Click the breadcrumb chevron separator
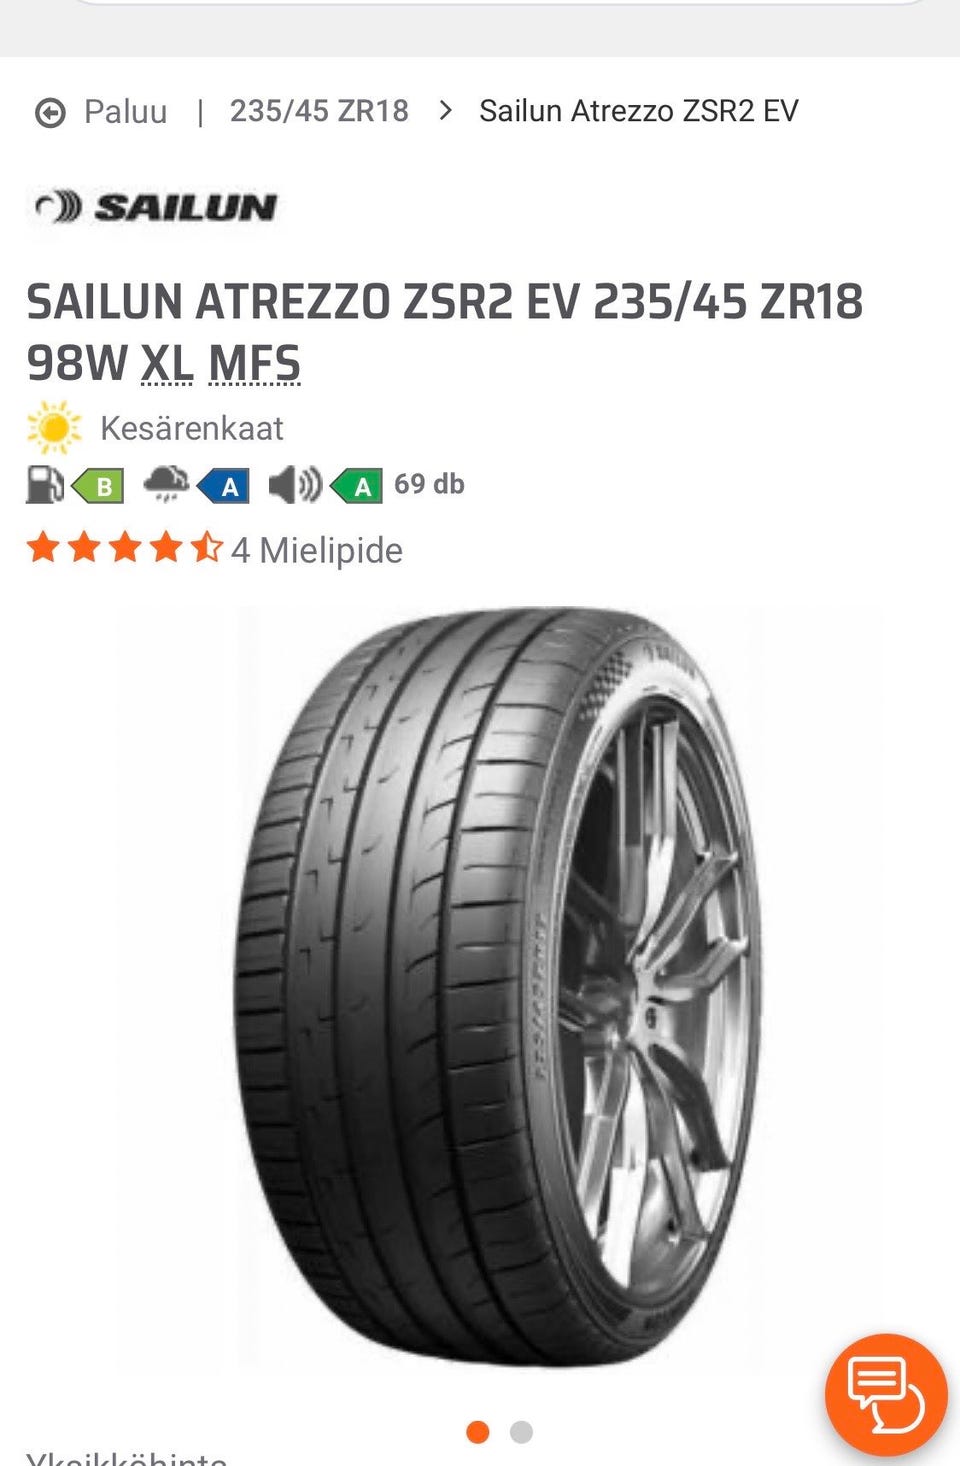 click(x=445, y=111)
